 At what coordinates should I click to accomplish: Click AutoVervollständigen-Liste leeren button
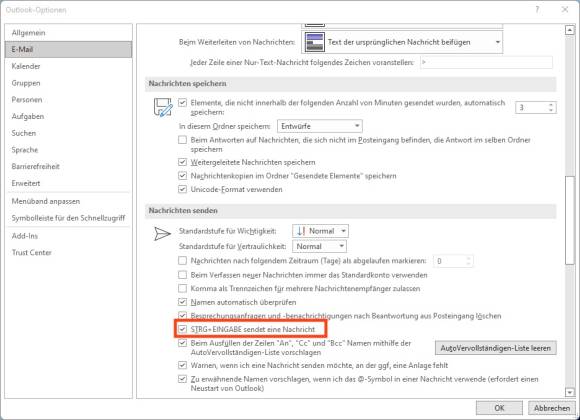496,348
